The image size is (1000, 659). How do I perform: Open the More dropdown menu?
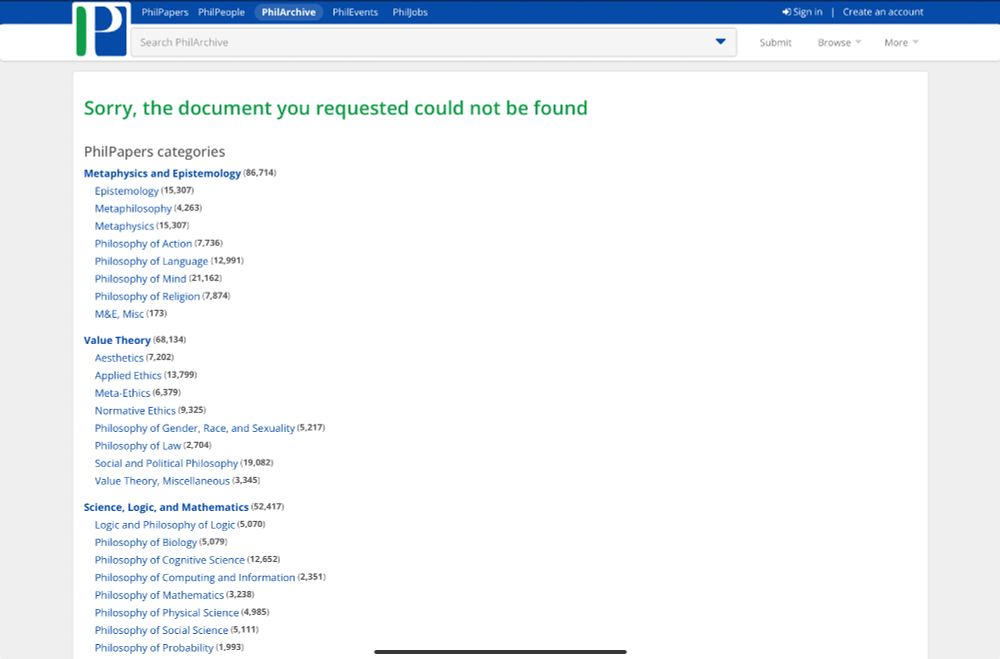tap(897, 42)
